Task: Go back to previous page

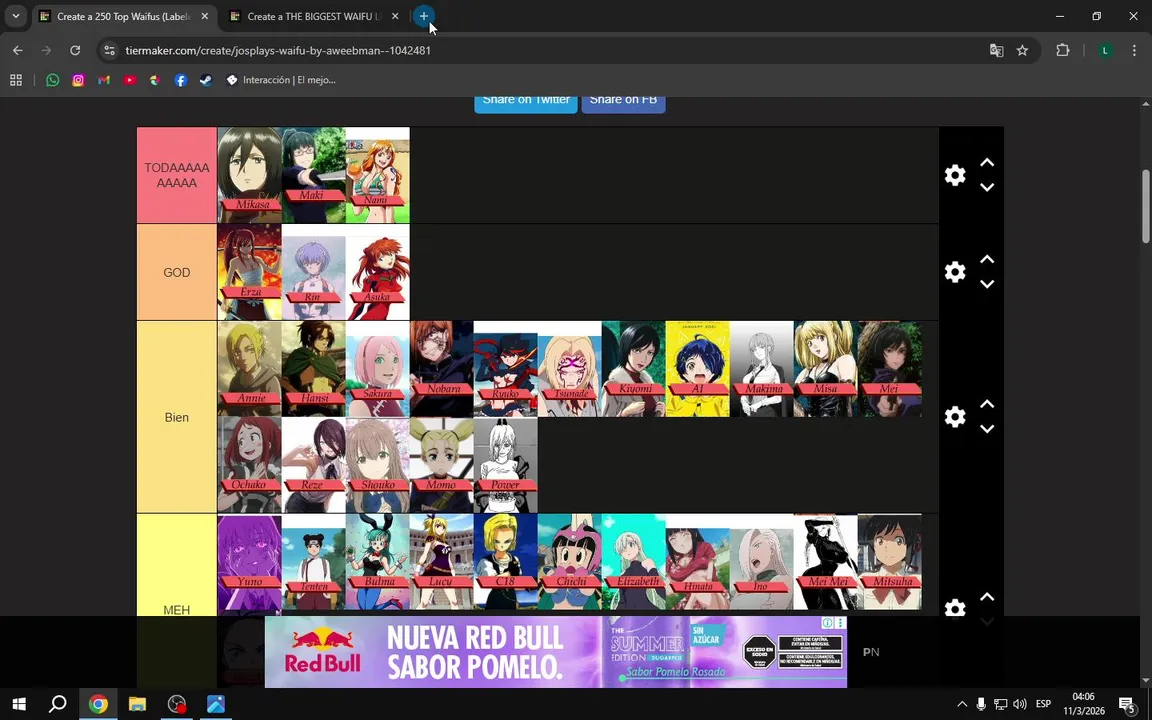Action: [18, 50]
